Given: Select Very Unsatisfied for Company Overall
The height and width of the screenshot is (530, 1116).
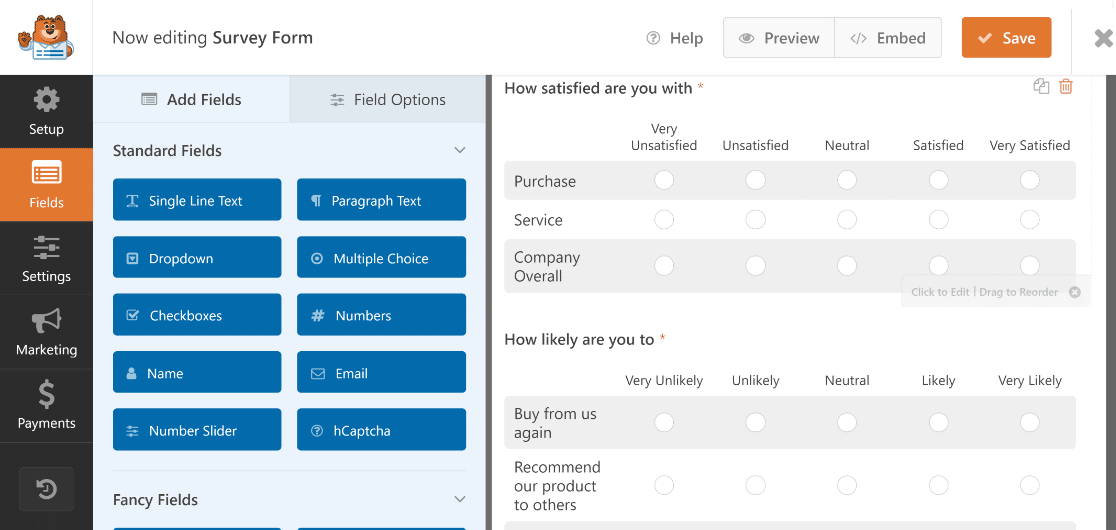Looking at the screenshot, I should (x=664, y=265).
